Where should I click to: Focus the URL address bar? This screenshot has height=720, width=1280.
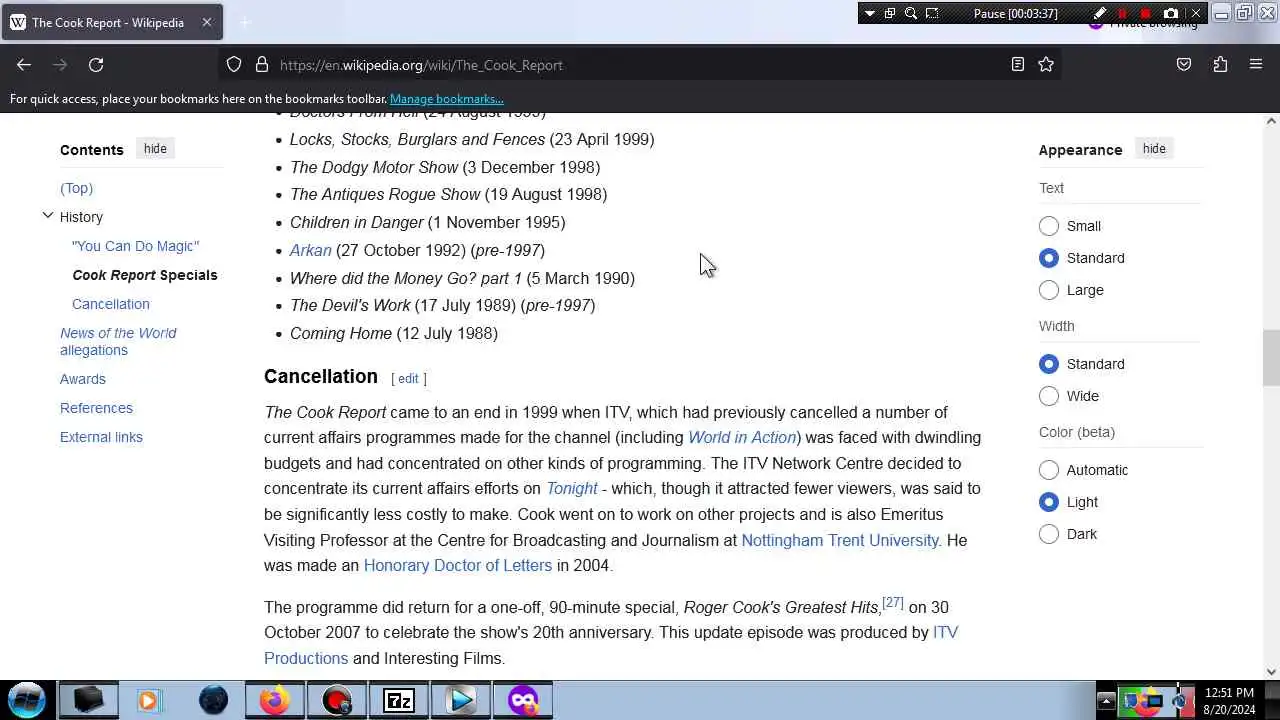click(640, 65)
